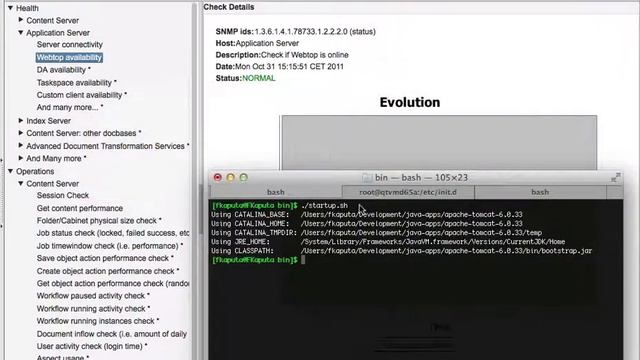Click the Evolution heading

pos(410,102)
